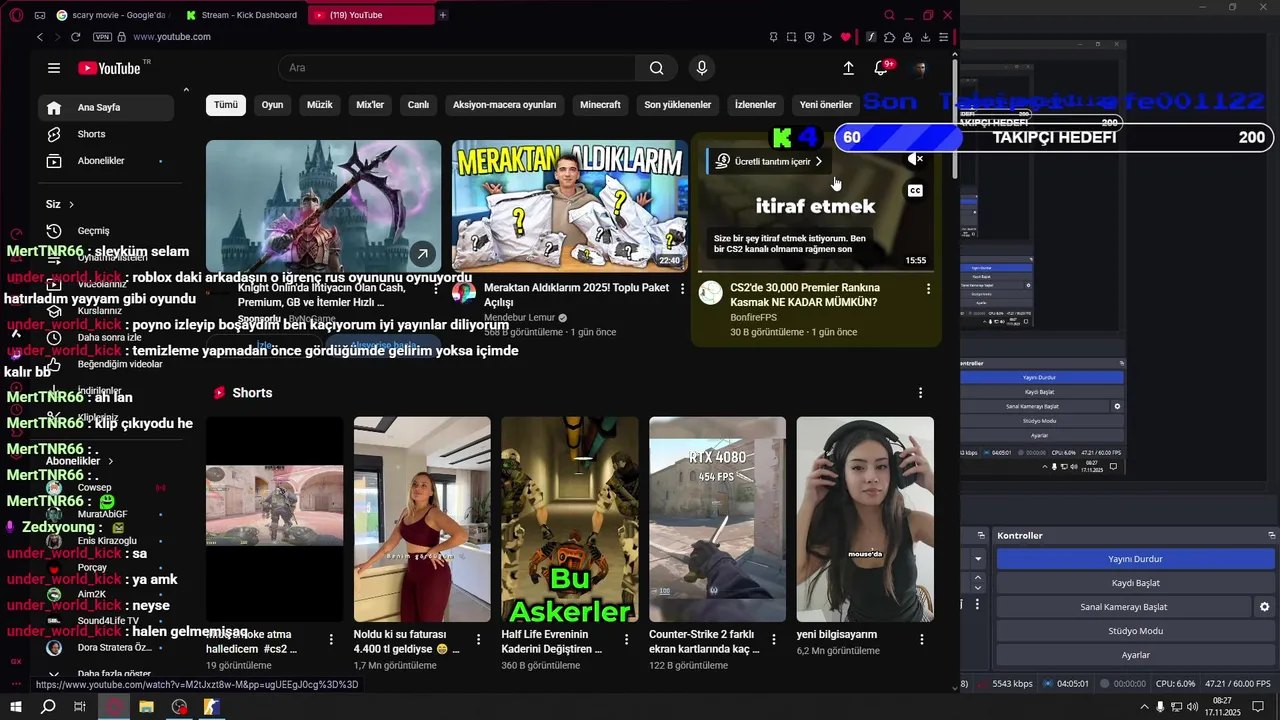Image resolution: width=1280 pixels, height=720 pixels.
Task: Toggle Sanal Kamerayı Başlat in OBS
Action: [1123, 607]
